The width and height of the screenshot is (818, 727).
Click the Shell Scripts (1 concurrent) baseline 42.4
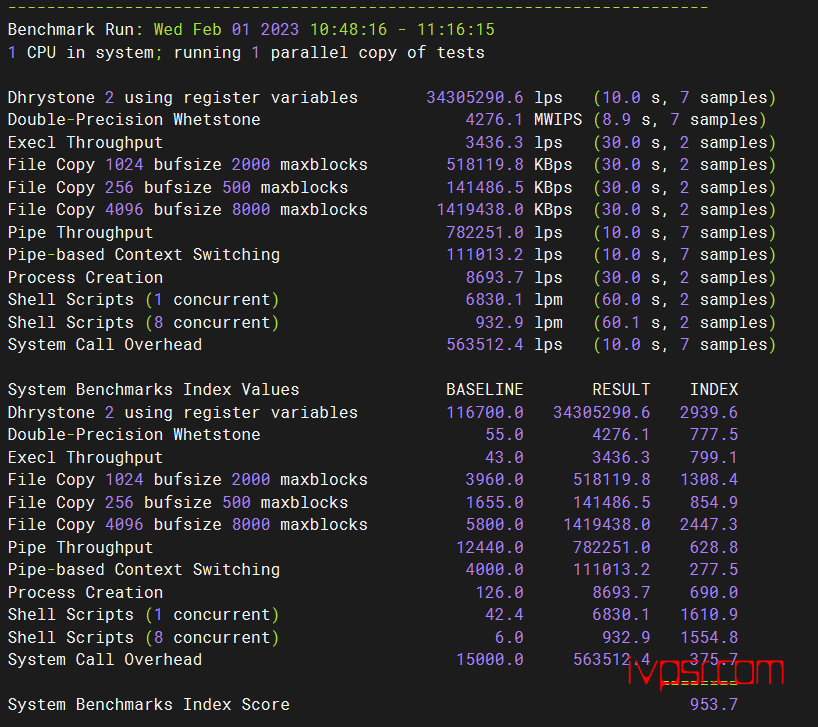click(x=504, y=614)
